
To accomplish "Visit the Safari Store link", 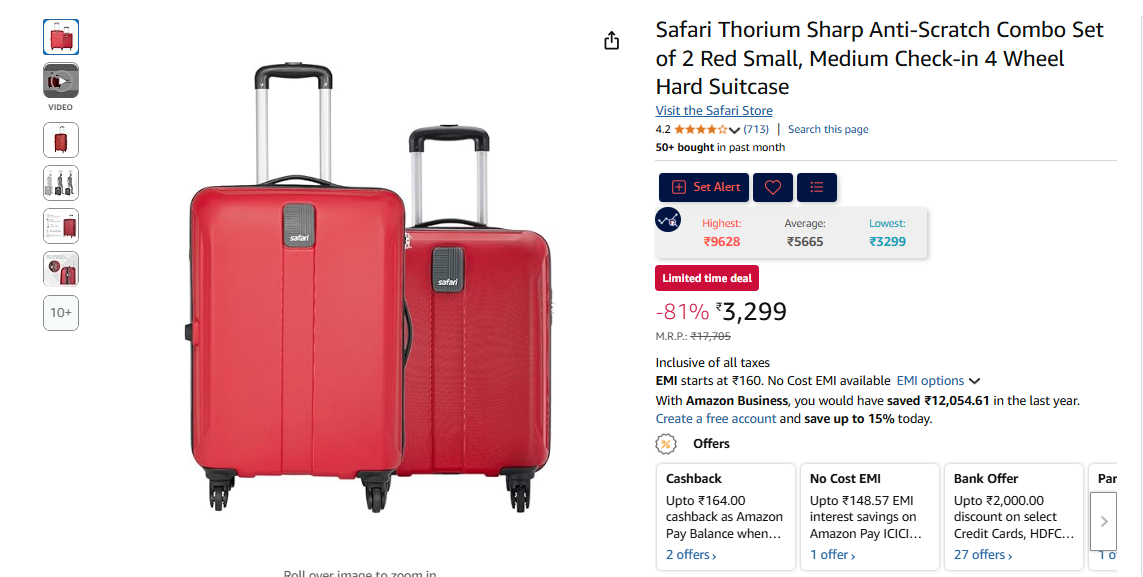I will (x=714, y=111).
